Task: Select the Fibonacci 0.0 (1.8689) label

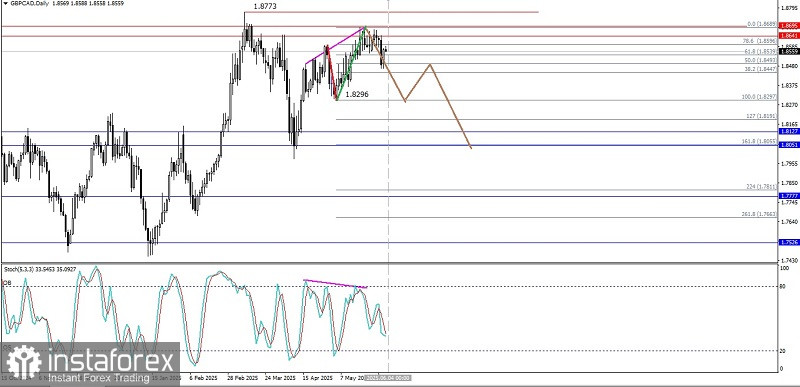Action: 761,24
